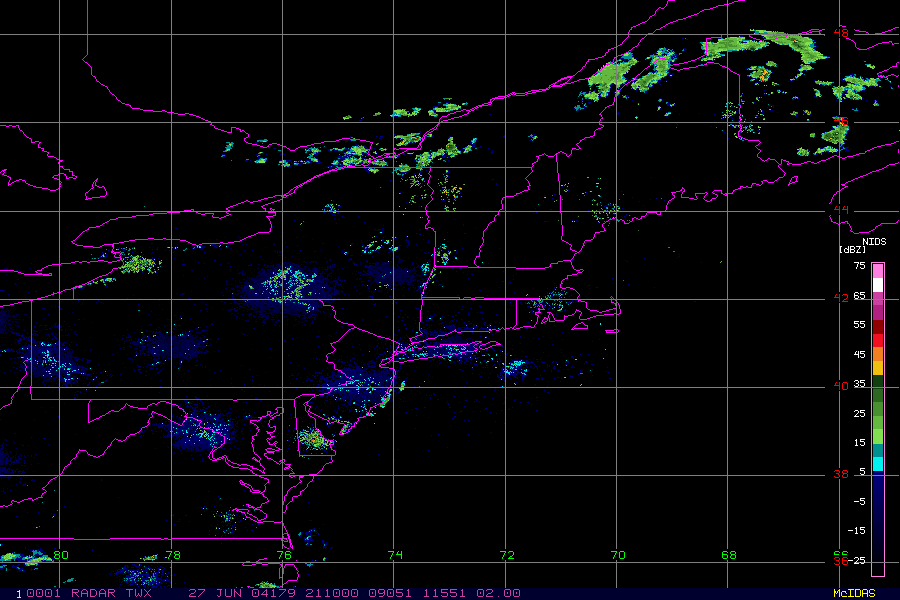Select the magenta 65 dBZ color band
This screenshot has height=600, width=900.
878,299
